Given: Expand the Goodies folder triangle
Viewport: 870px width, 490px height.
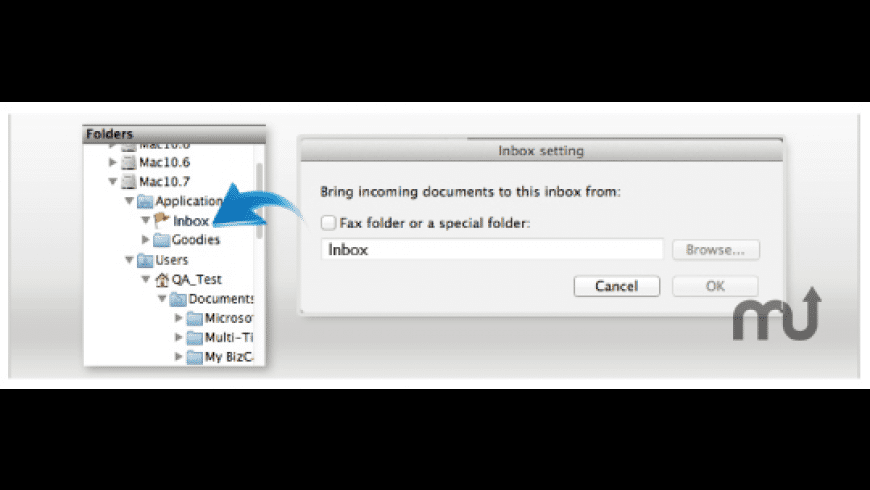Looking at the screenshot, I should pyautogui.click(x=145, y=240).
